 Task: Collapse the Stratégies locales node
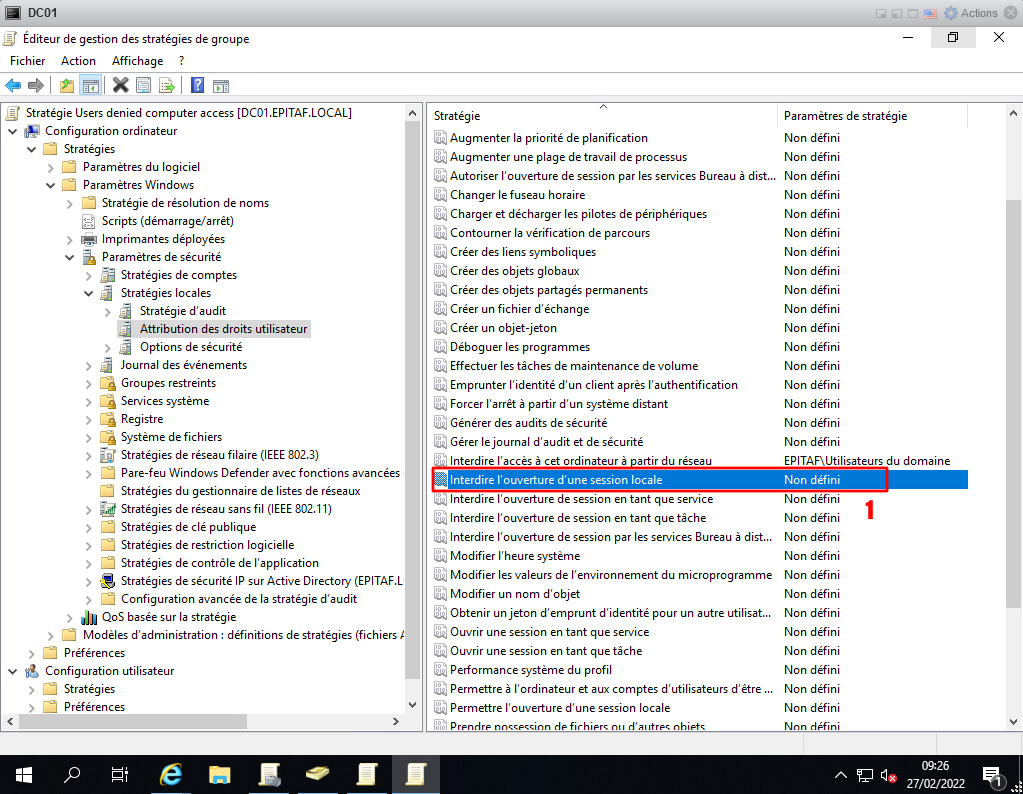[x=89, y=293]
